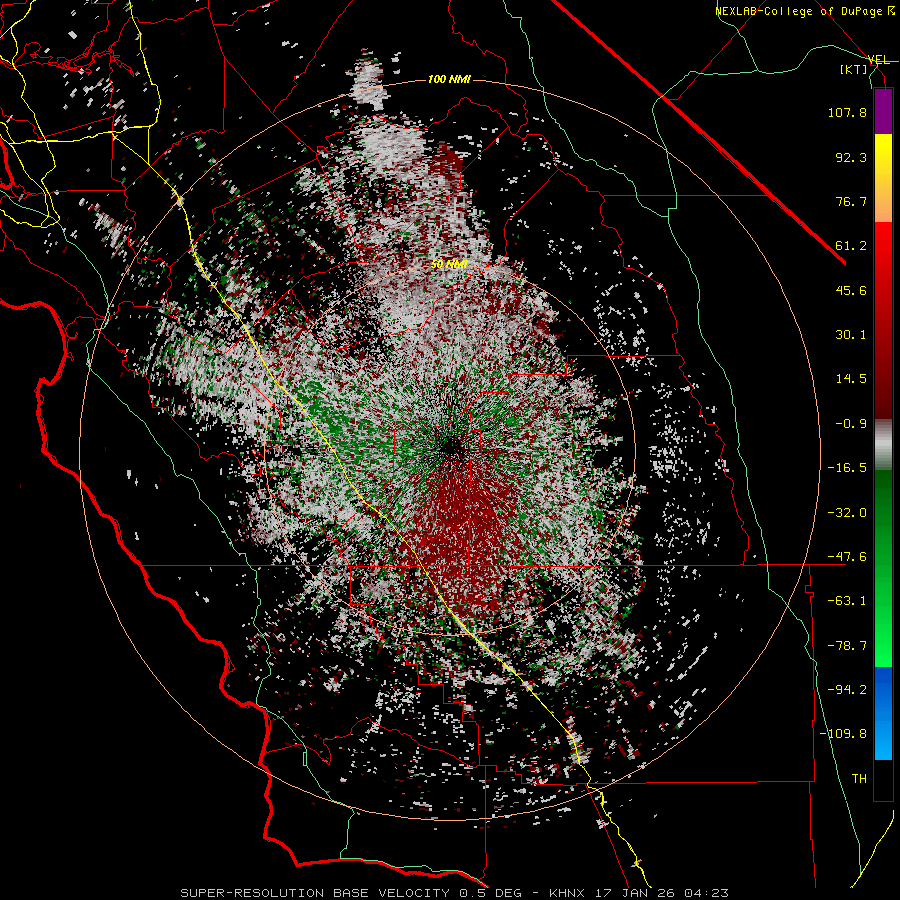
Task: Click the Super-Resolution Base Velocity caption
Action: coord(455,893)
